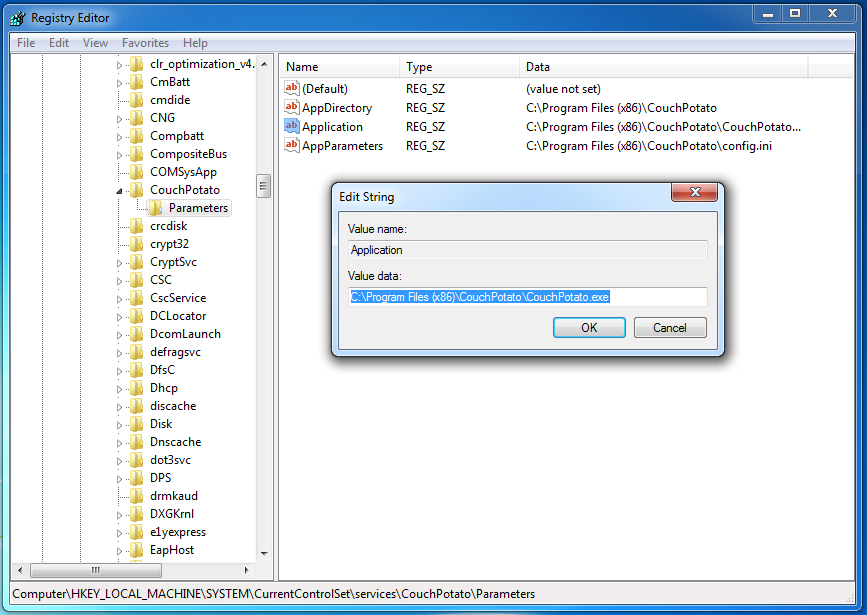
Task: Click the DcomLaunch folder icon
Action: pos(137,334)
